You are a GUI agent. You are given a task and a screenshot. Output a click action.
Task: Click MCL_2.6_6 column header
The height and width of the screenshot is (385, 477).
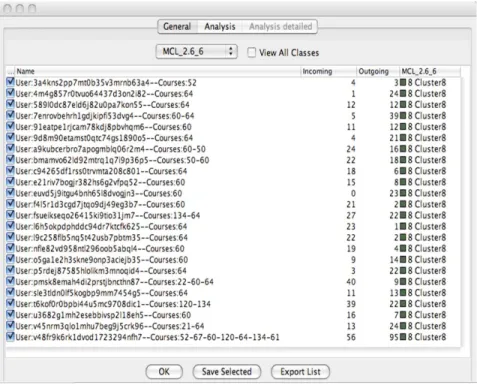430,71
